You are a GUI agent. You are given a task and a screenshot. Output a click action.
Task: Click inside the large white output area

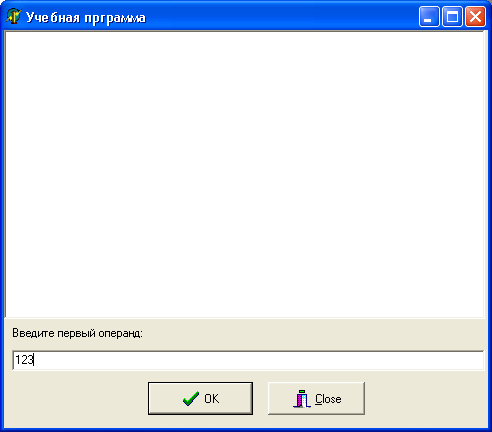(244, 174)
